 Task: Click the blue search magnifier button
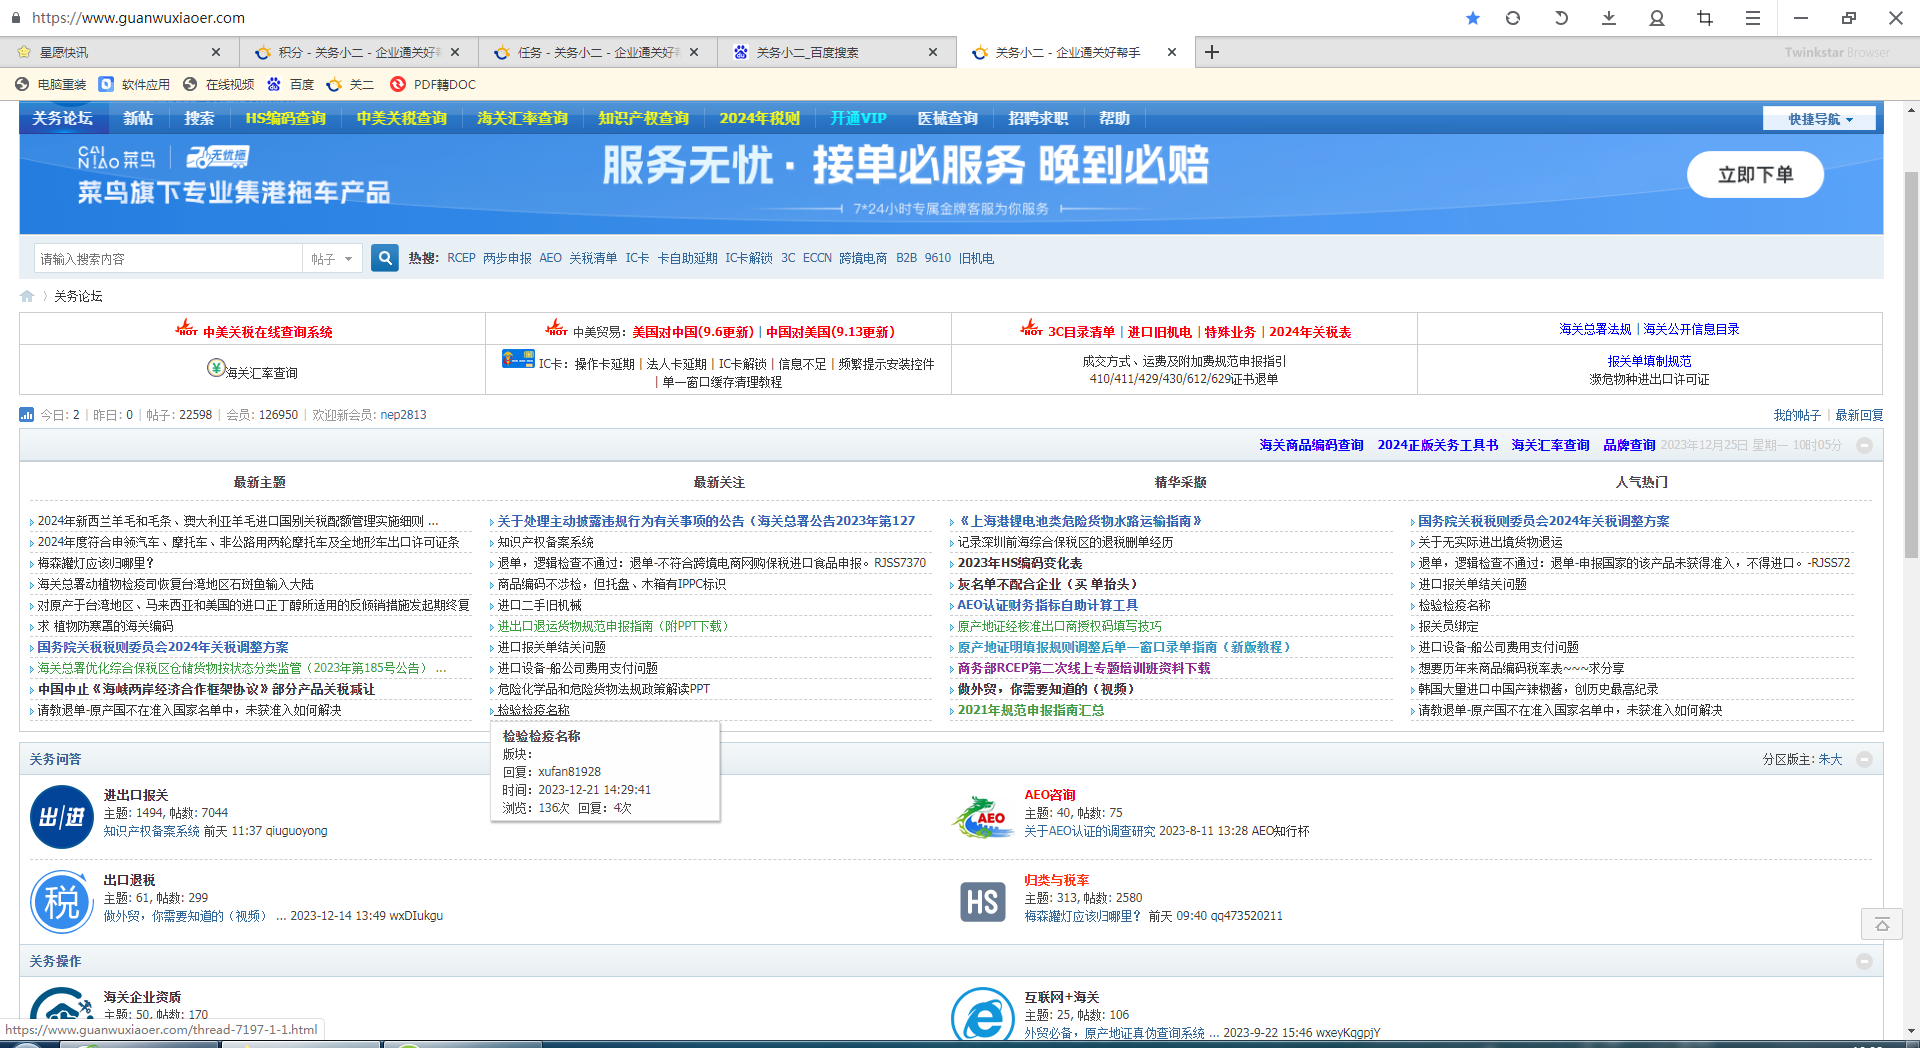point(385,258)
